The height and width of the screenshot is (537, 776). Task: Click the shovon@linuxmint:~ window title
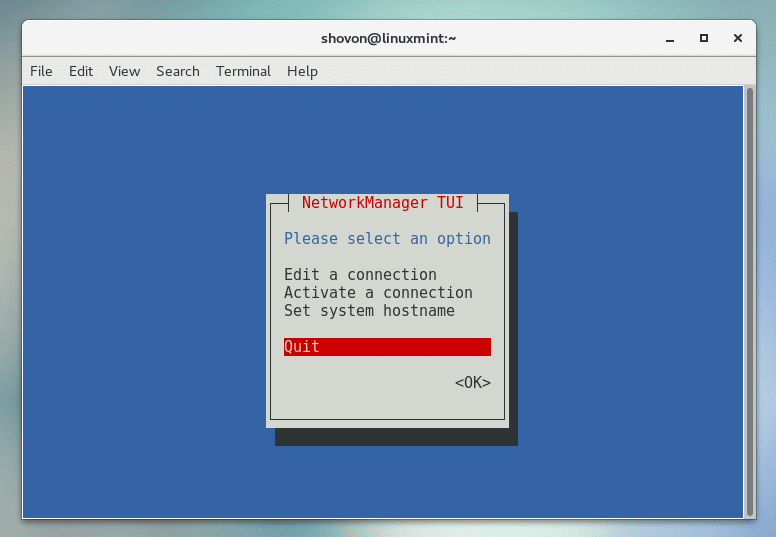388,39
